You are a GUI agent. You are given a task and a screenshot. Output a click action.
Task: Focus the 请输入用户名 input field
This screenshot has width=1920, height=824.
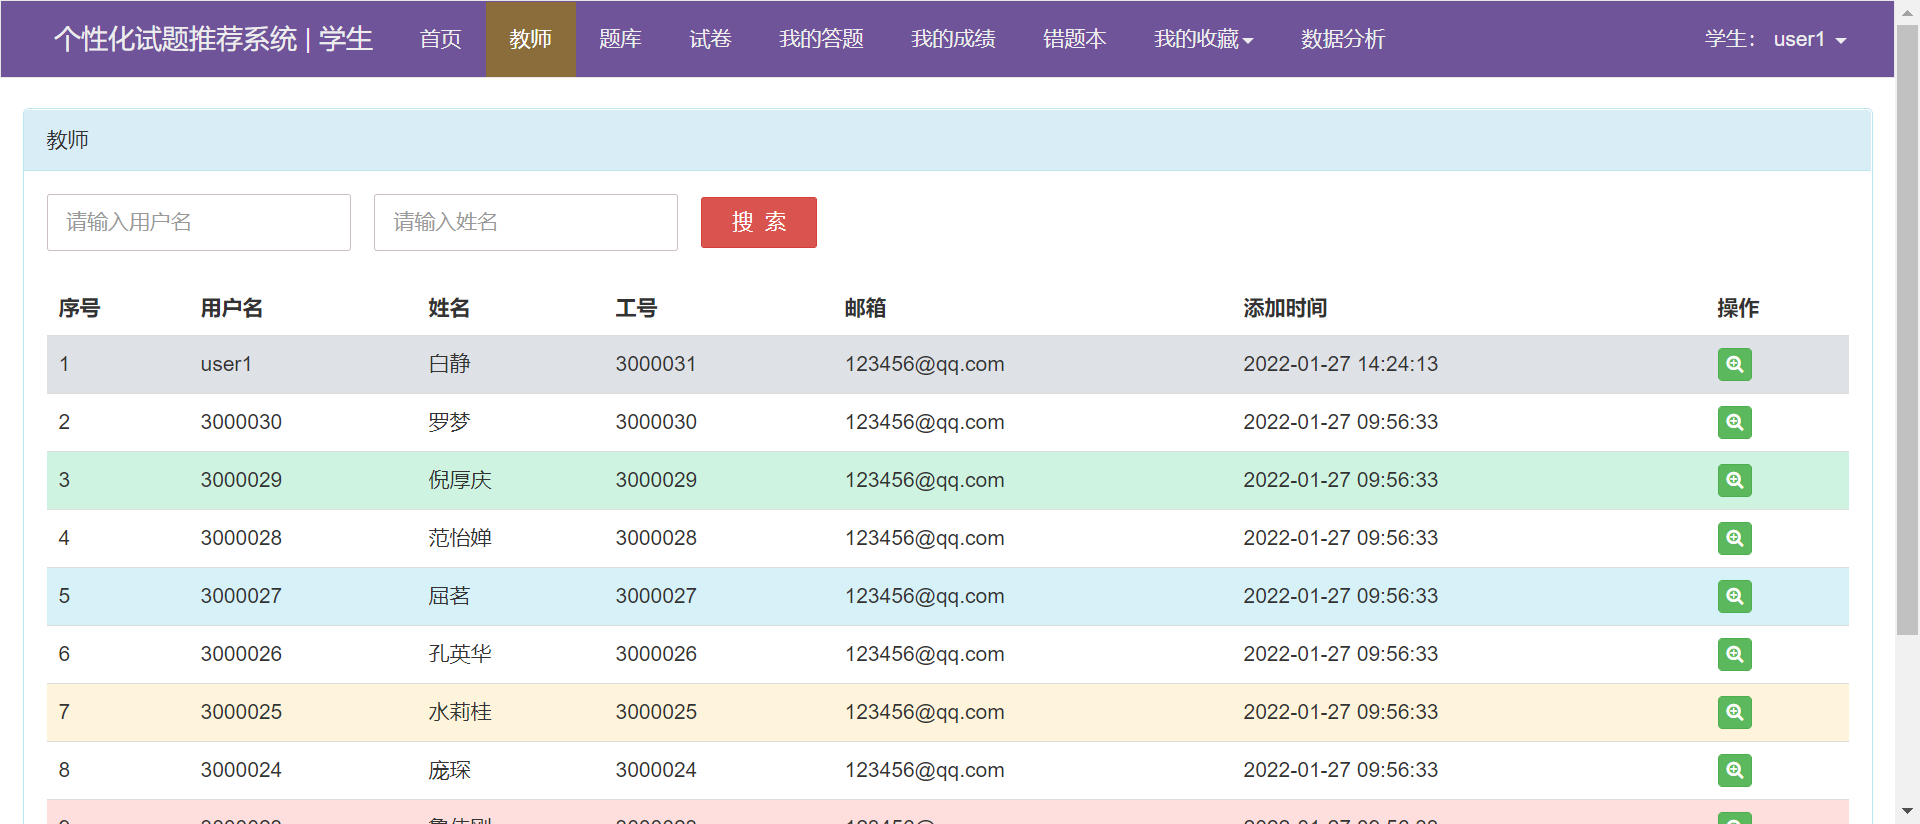click(x=199, y=222)
